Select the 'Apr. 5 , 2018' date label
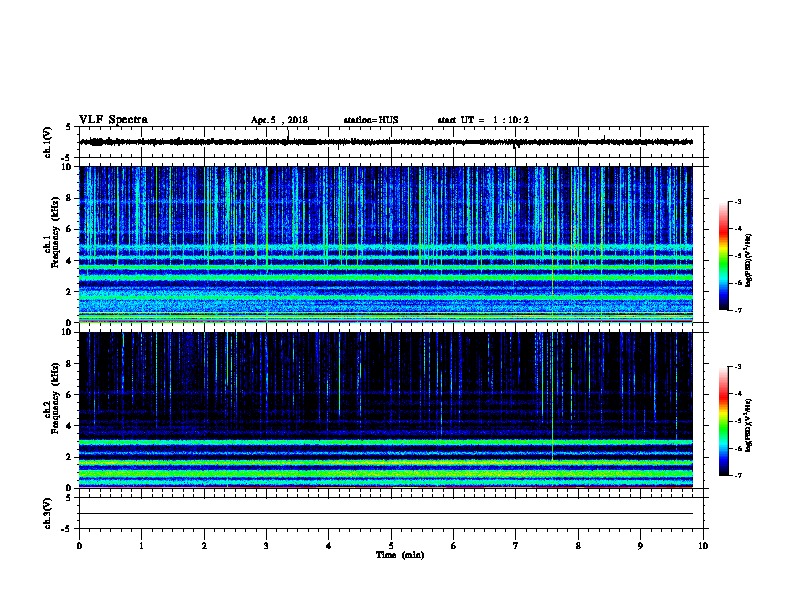 [x=279, y=120]
